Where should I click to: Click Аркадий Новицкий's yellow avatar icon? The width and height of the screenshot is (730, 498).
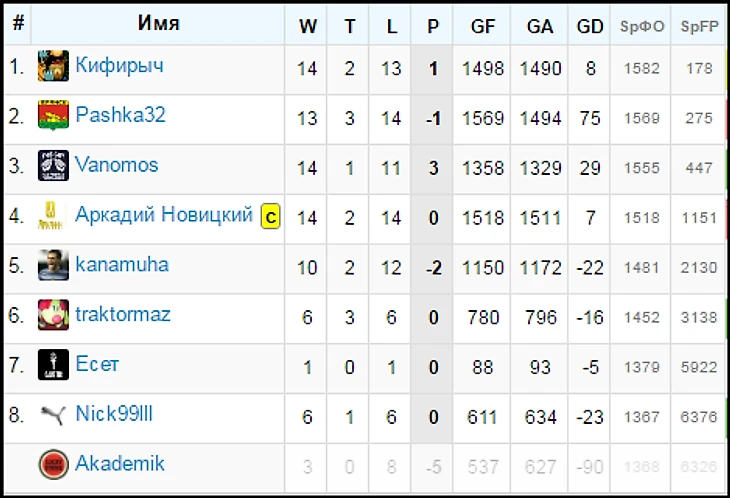(53, 215)
